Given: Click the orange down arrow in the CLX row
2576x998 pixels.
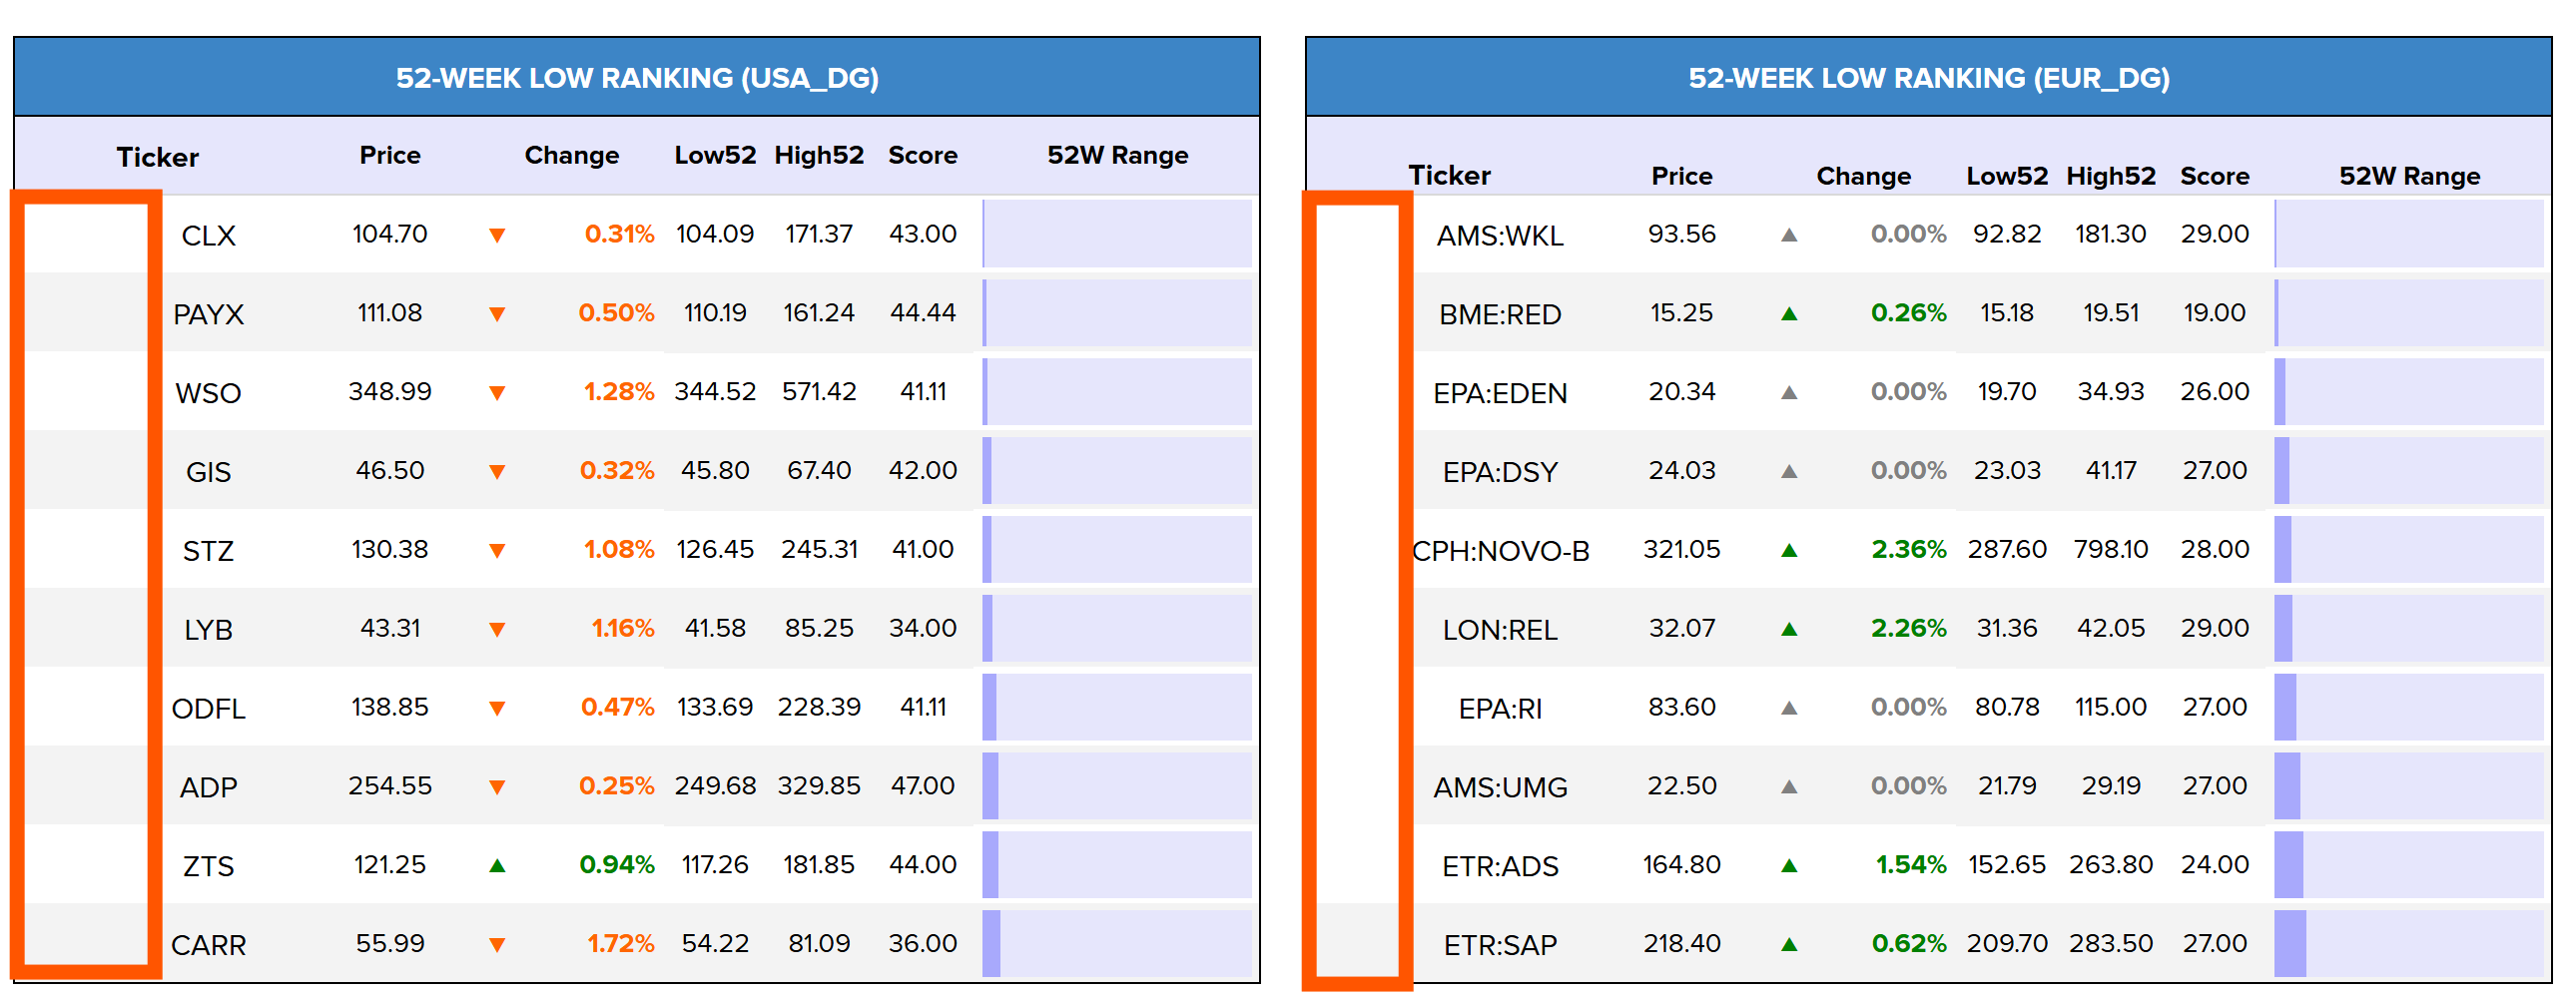Looking at the screenshot, I should click(x=497, y=235).
